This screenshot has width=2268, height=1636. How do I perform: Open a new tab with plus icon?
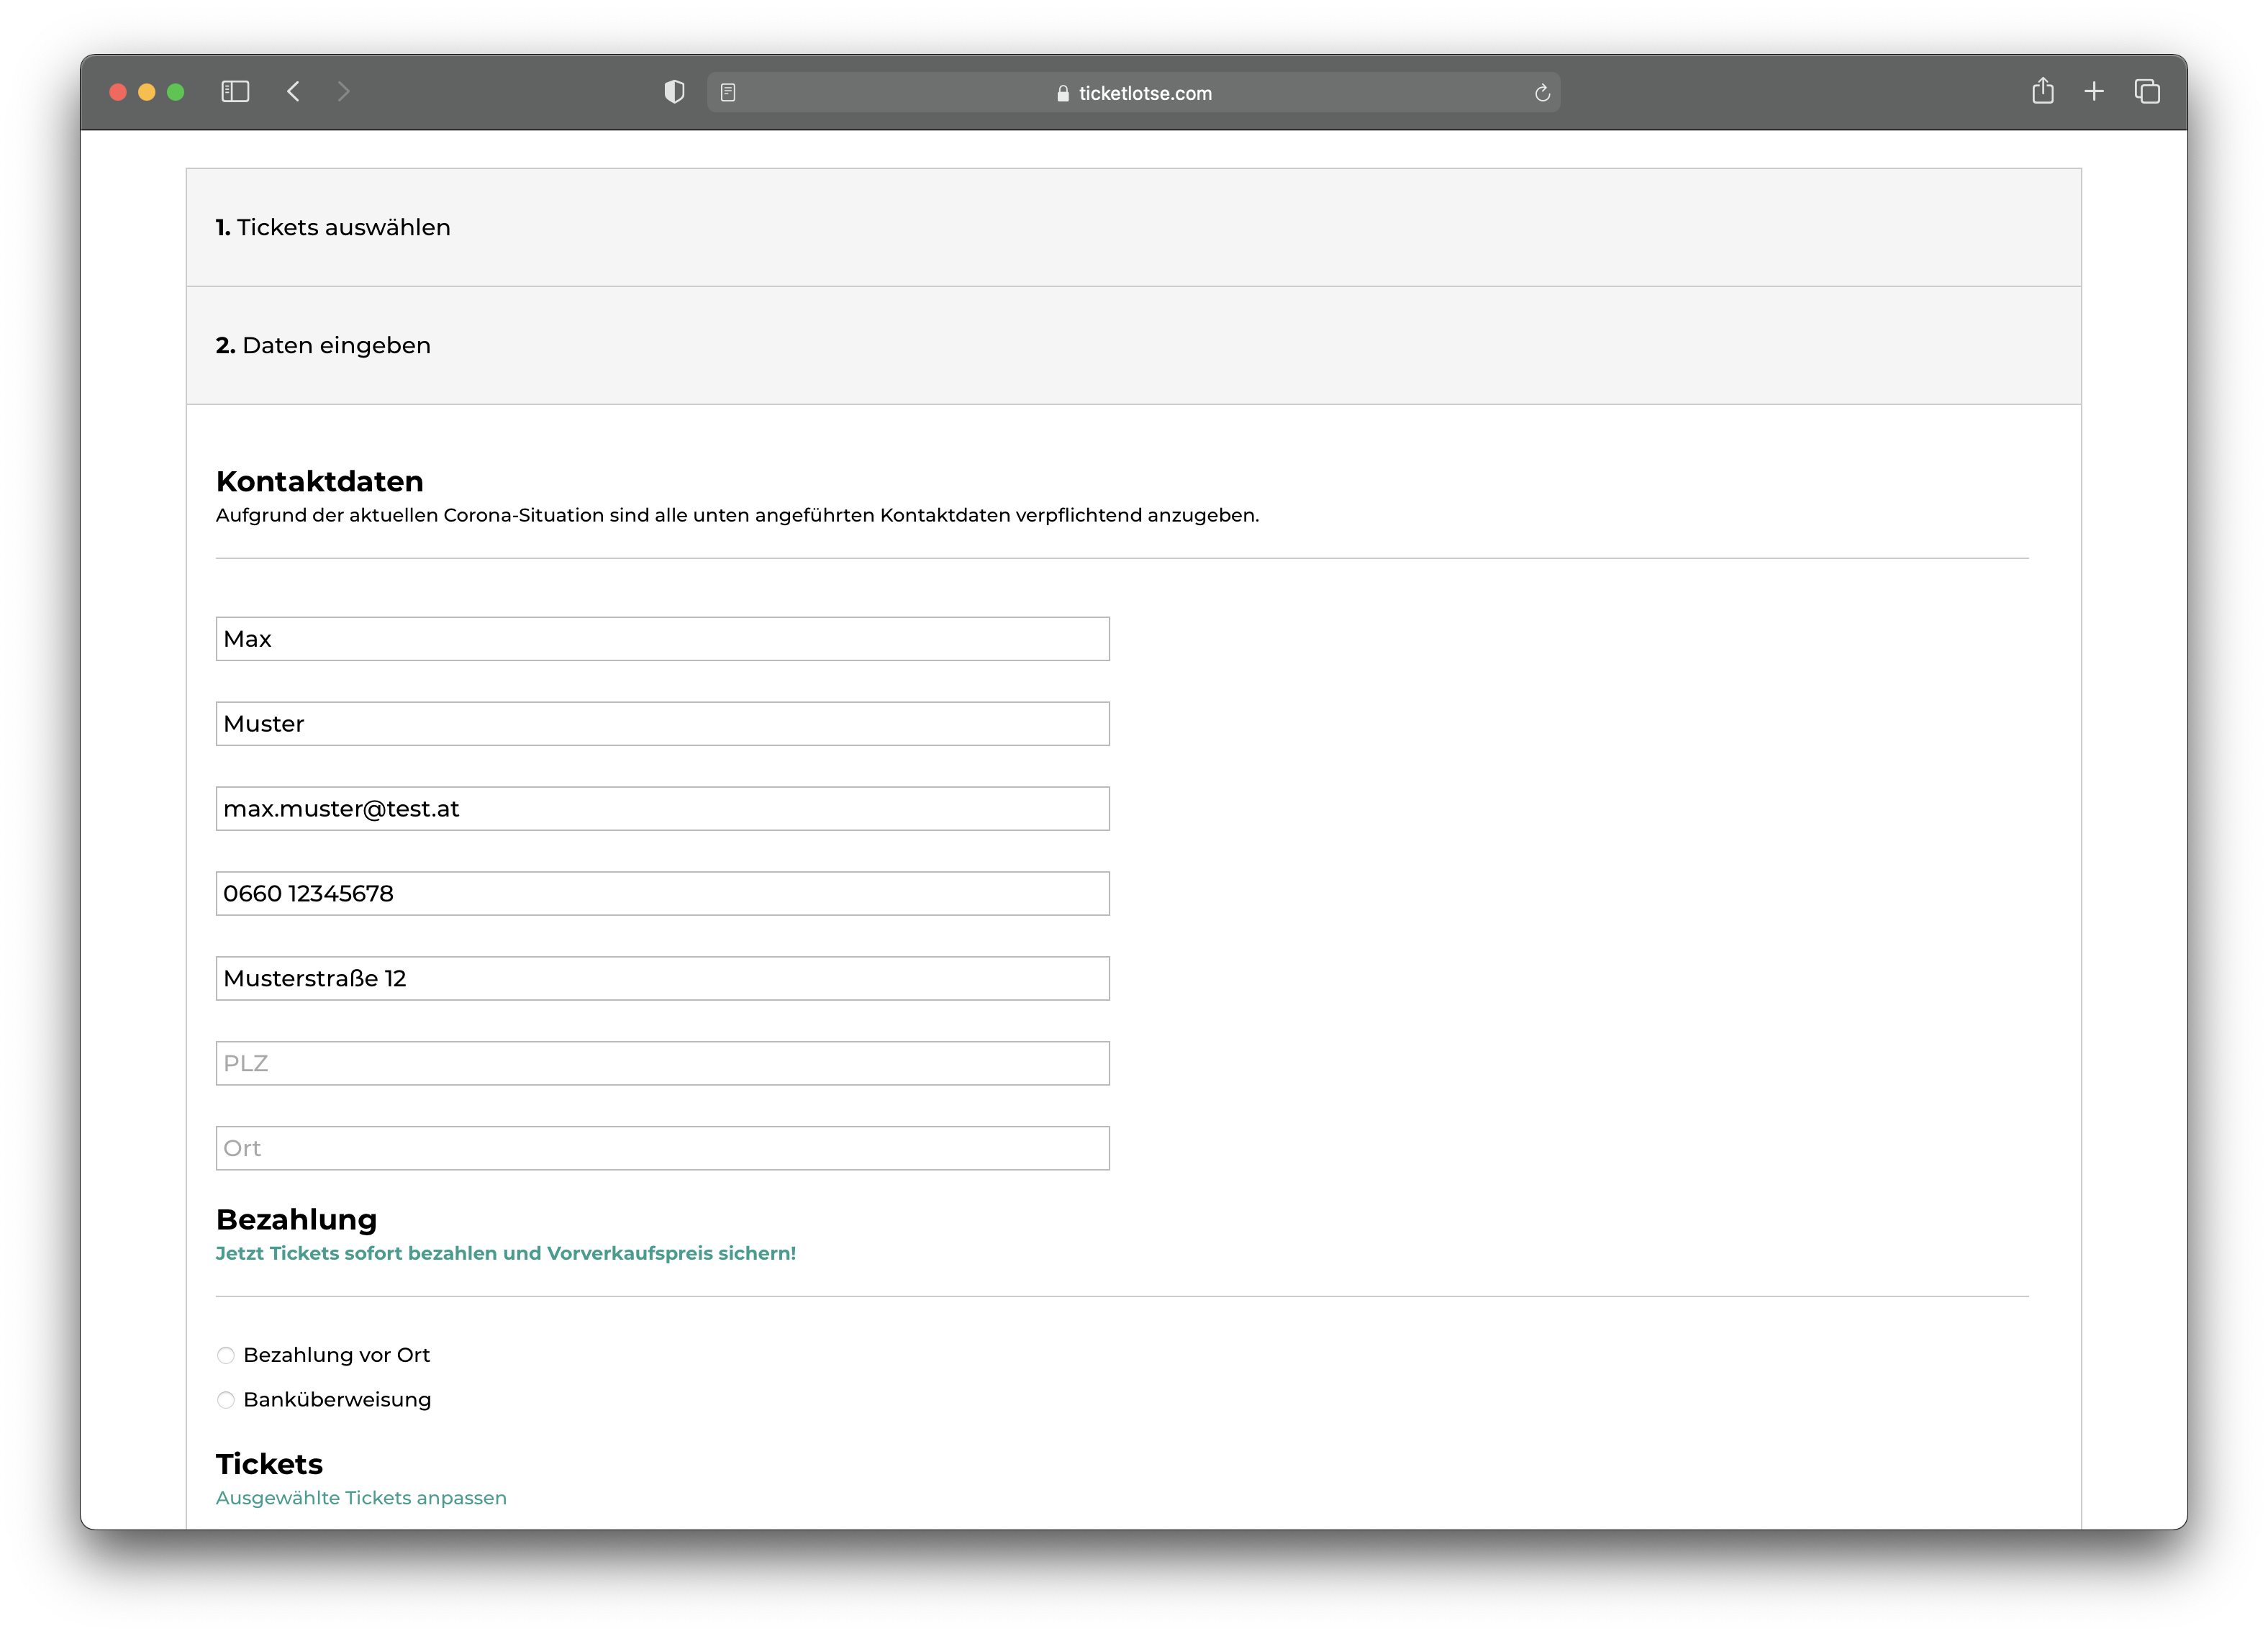[2094, 92]
